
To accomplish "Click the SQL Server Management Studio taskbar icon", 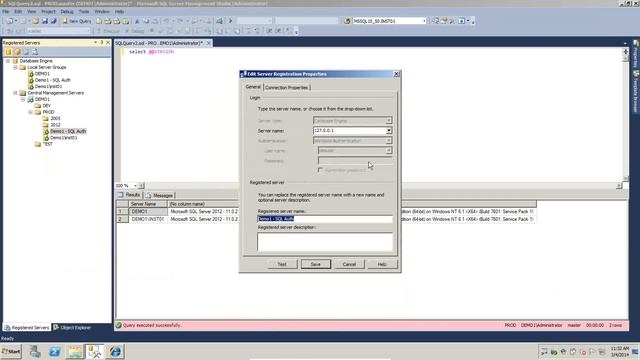I will click(95, 351).
